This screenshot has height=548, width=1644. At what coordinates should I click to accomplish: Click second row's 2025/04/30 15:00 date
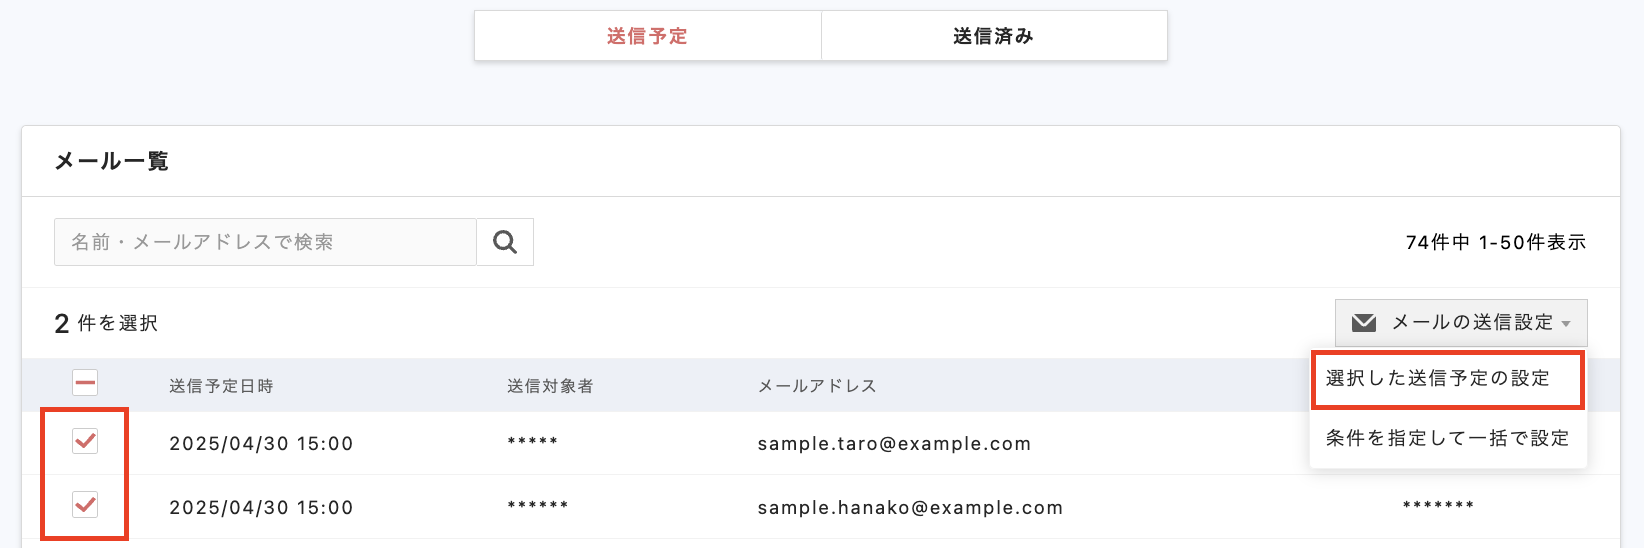261,508
